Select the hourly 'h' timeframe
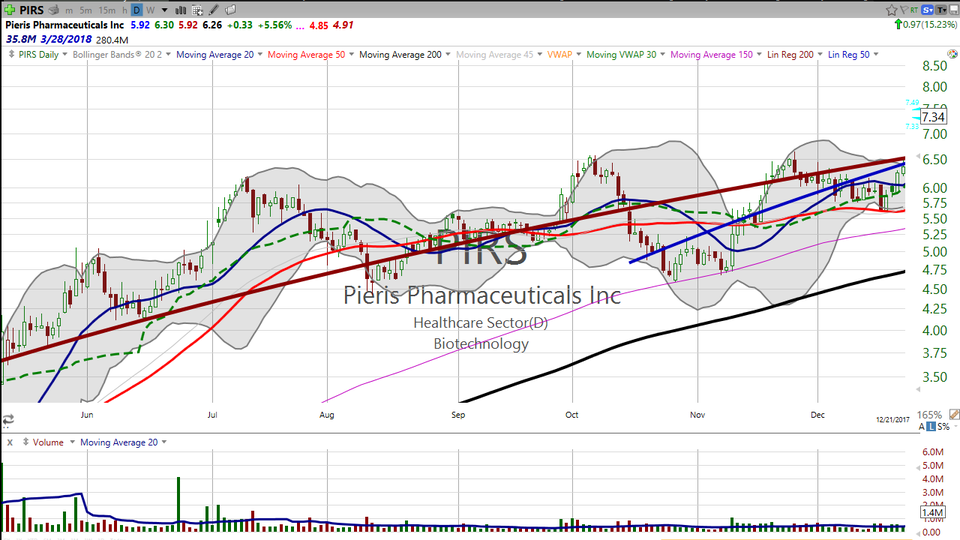960x540 pixels. [x=125, y=10]
